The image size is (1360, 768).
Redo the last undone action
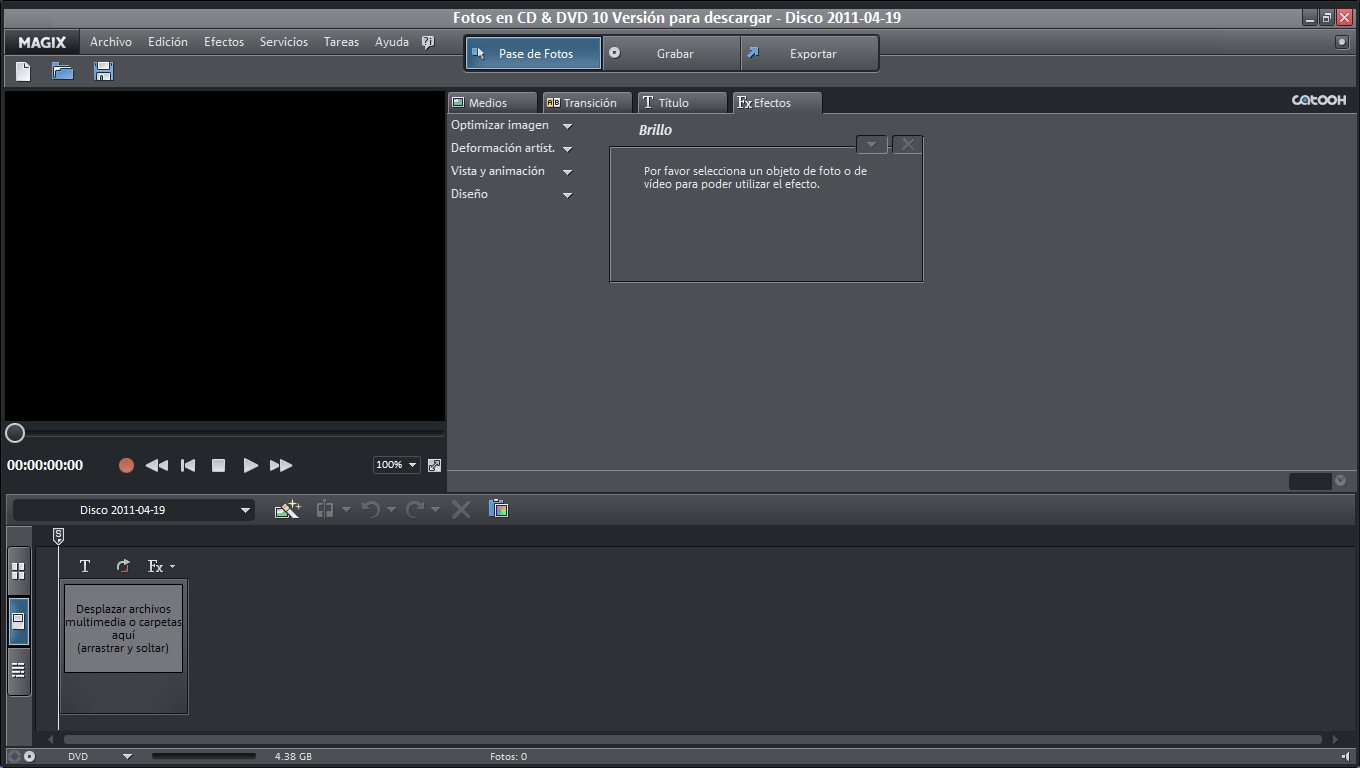[415, 509]
